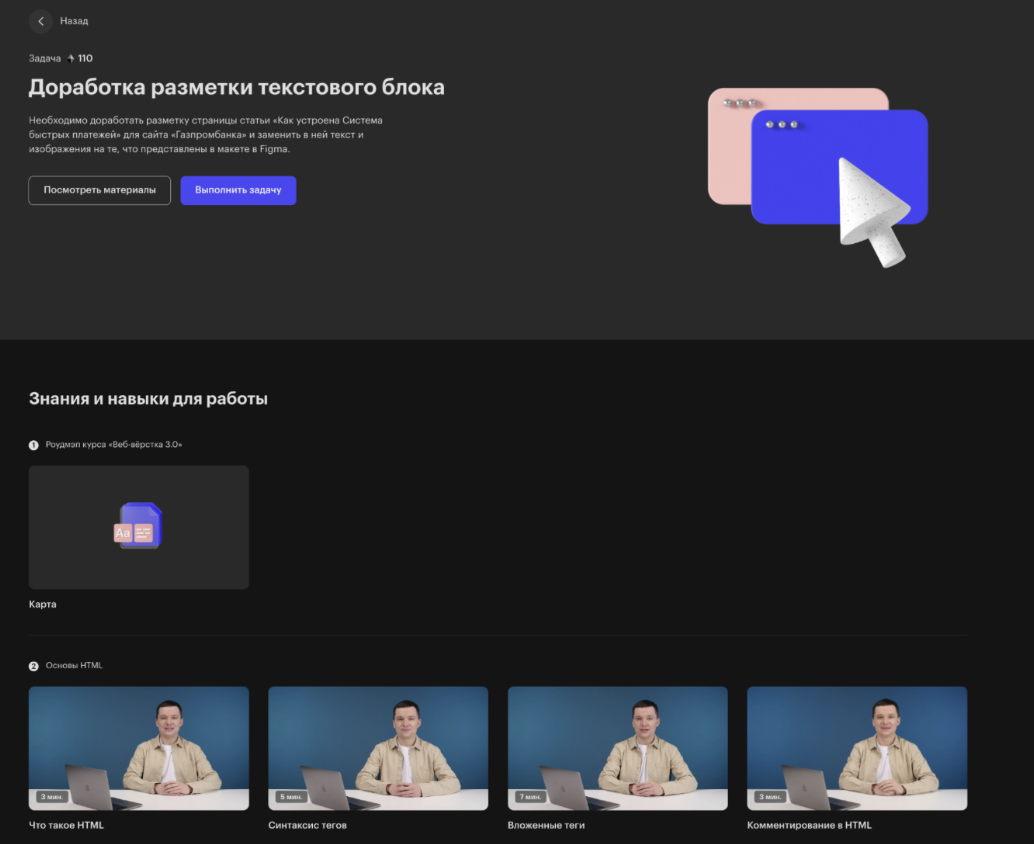Select the Комментирование в HTML video title
Image resolution: width=1034 pixels, height=844 pixels.
point(810,825)
